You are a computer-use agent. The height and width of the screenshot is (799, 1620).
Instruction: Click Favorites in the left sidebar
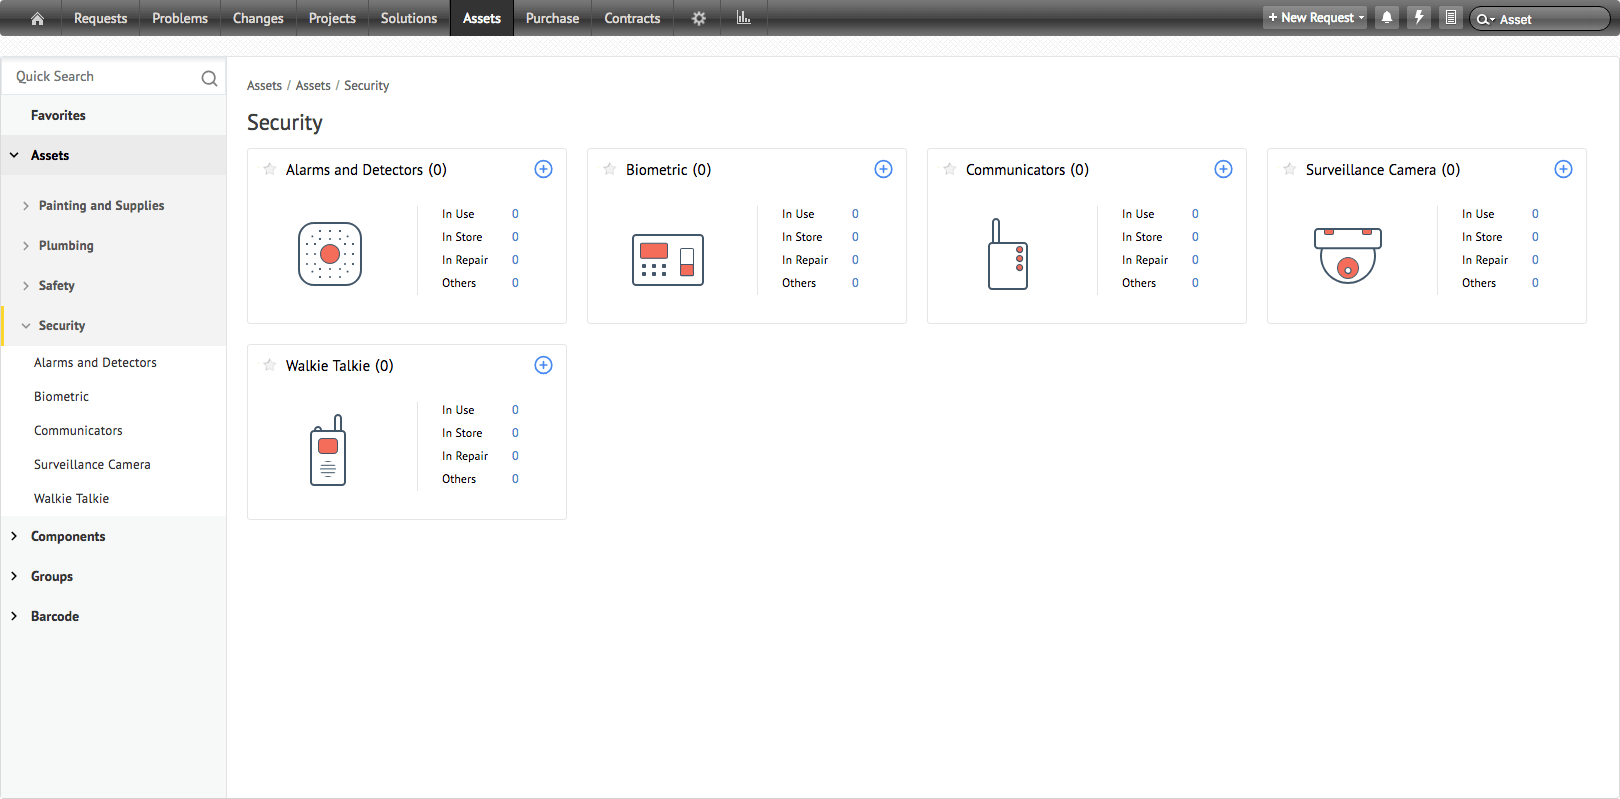tap(58, 116)
